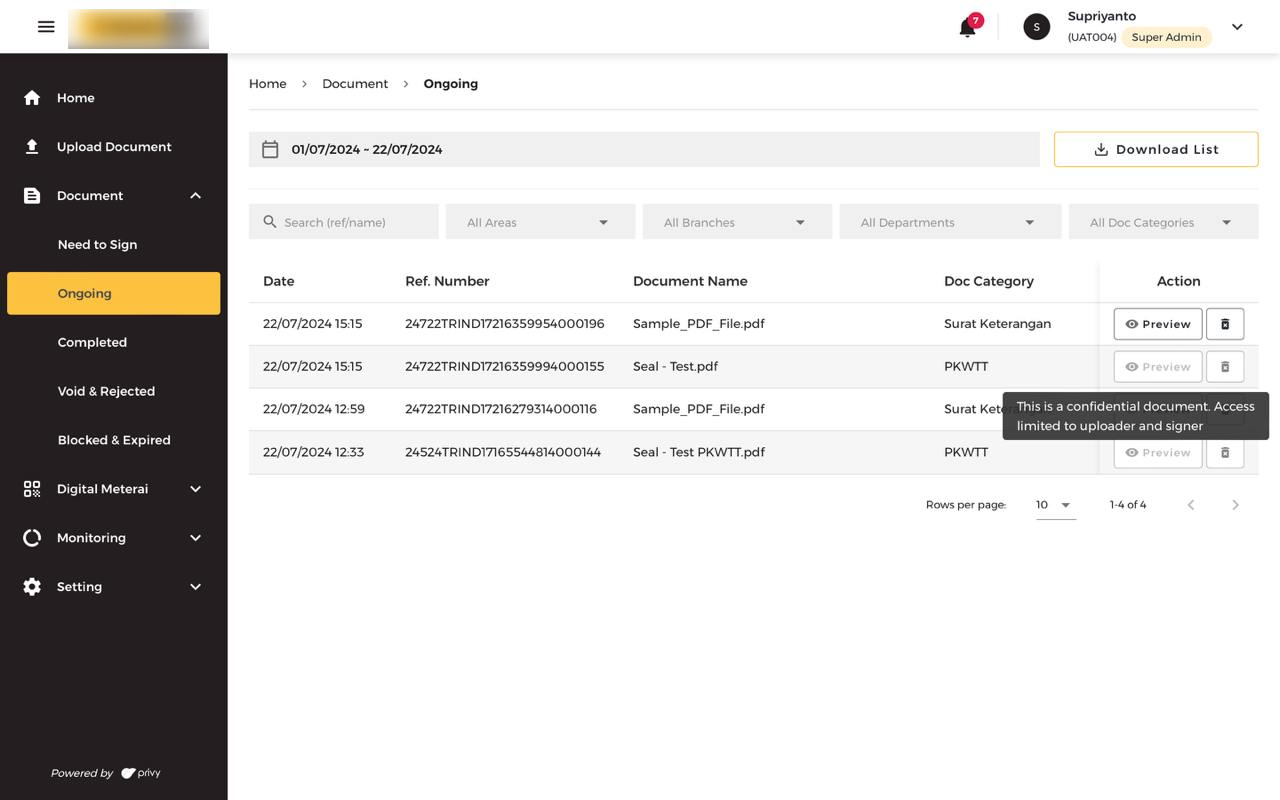Expand the Supriyanto account dropdown chevron
The width and height of the screenshot is (1280, 800).
pyautogui.click(x=1237, y=27)
